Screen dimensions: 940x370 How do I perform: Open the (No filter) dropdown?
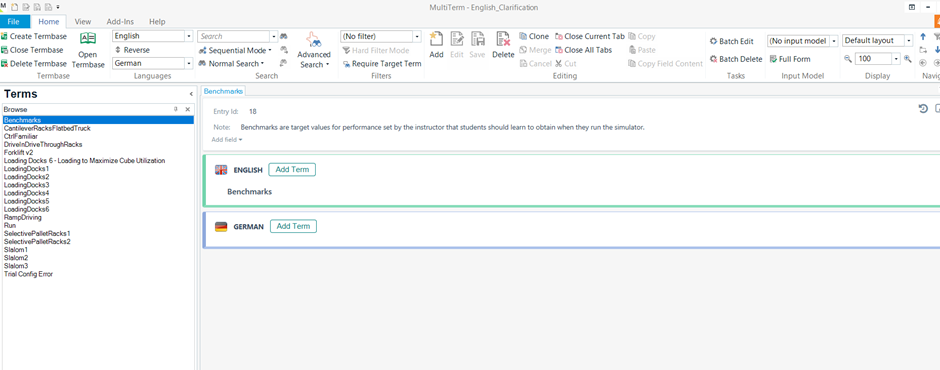(x=417, y=37)
